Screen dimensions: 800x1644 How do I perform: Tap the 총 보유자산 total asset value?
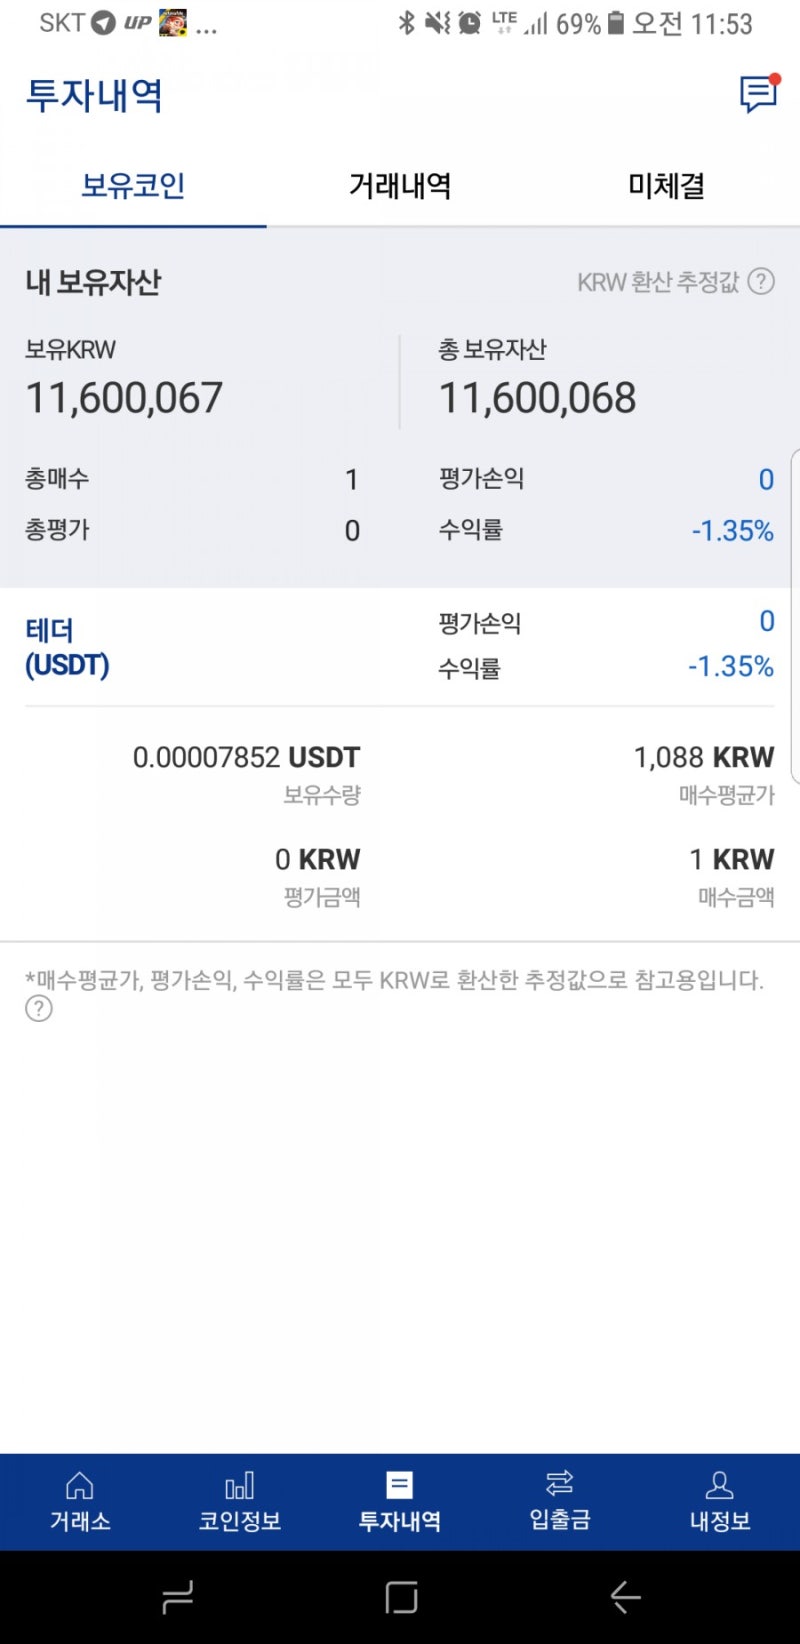pyautogui.click(x=538, y=396)
